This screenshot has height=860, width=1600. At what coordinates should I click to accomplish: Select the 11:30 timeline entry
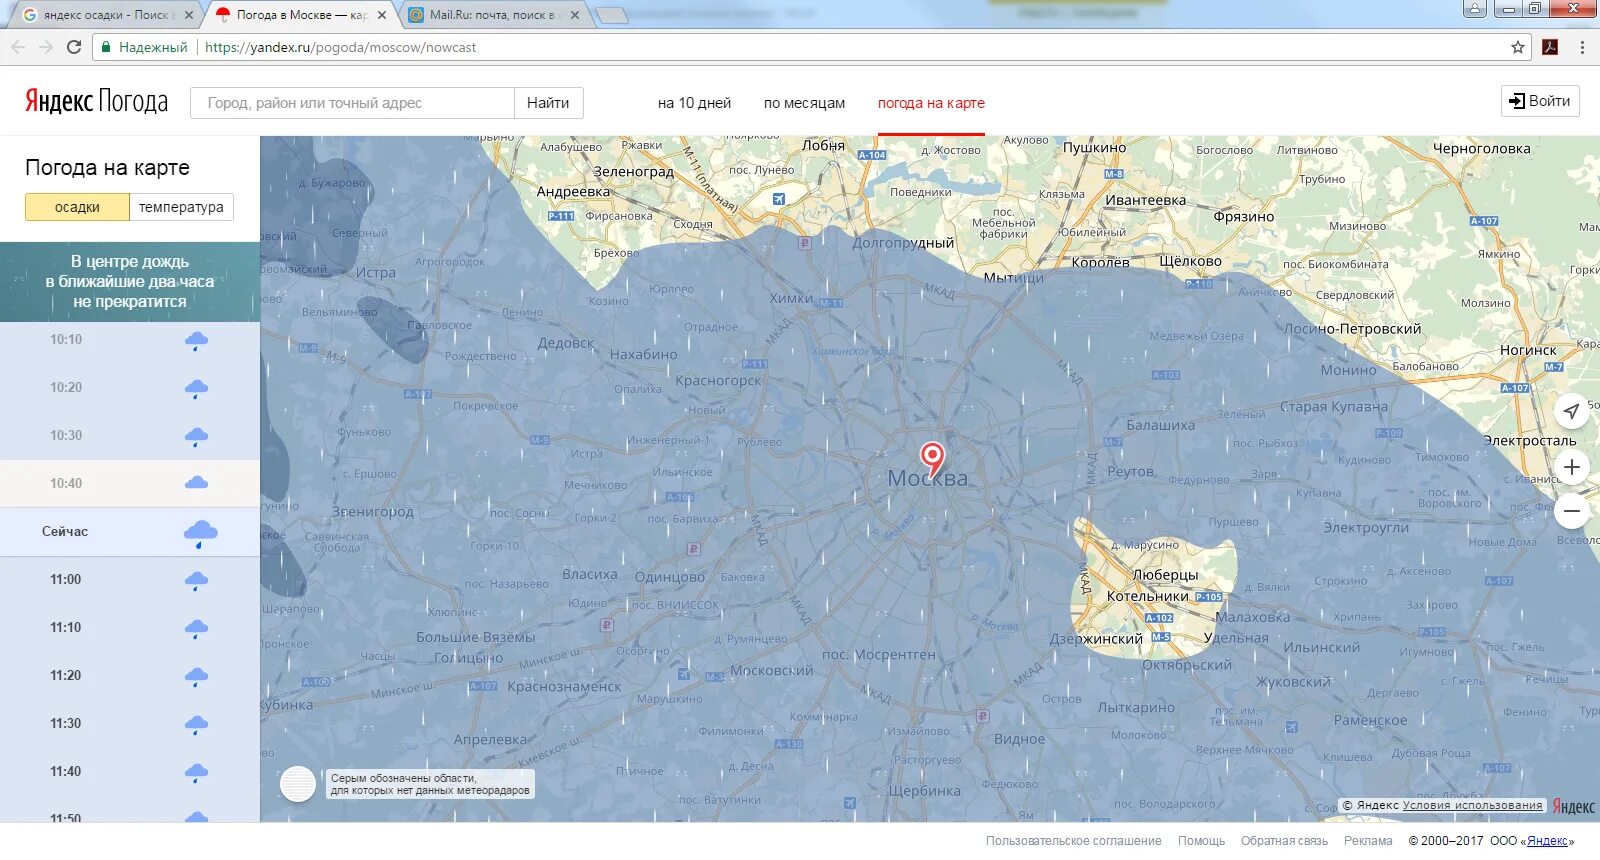pyautogui.click(x=130, y=724)
